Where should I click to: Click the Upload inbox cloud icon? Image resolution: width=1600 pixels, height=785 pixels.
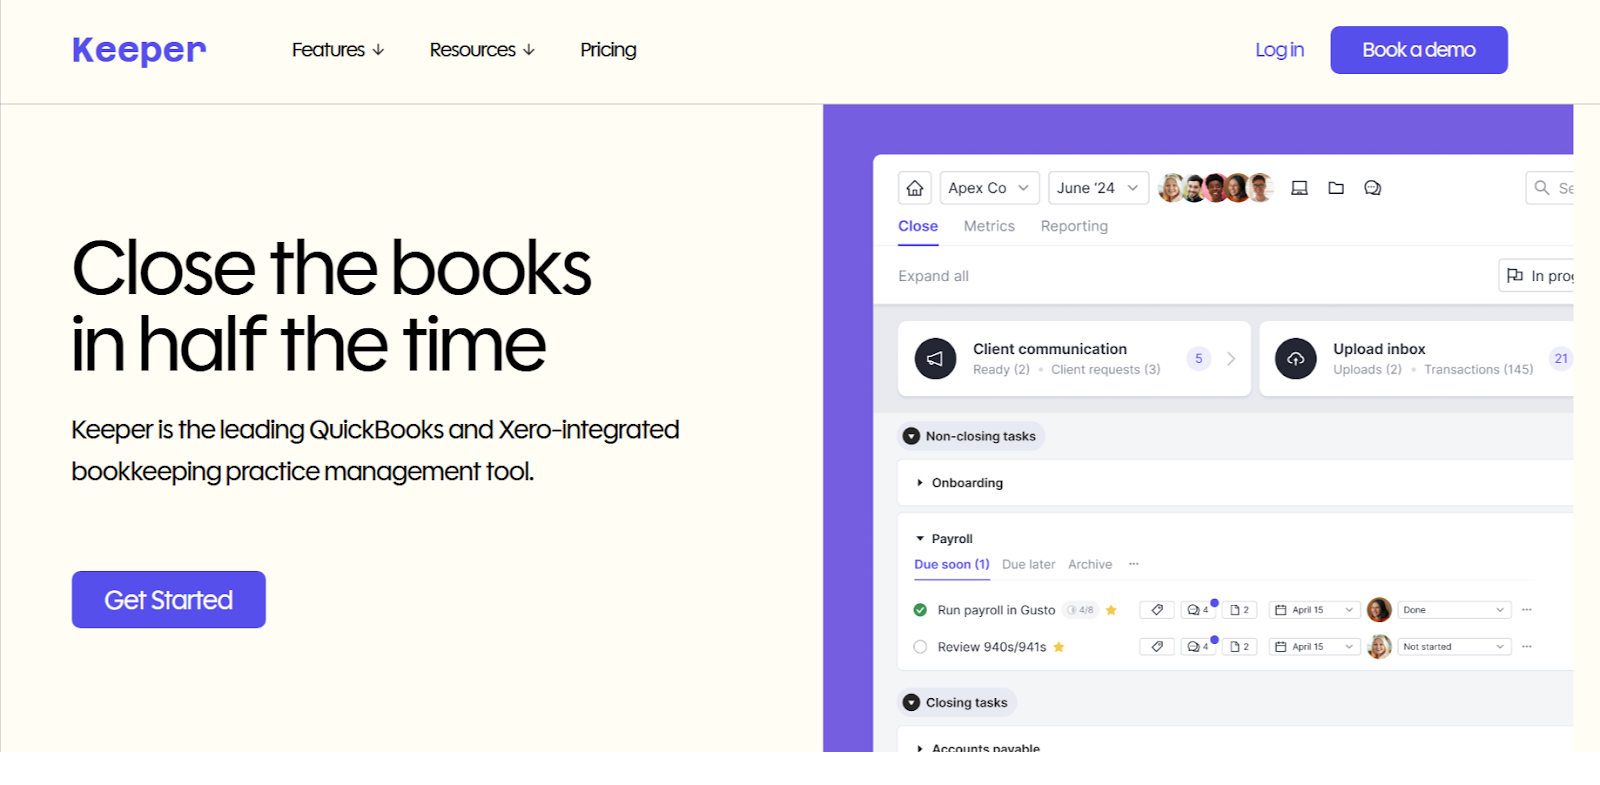click(x=1295, y=359)
